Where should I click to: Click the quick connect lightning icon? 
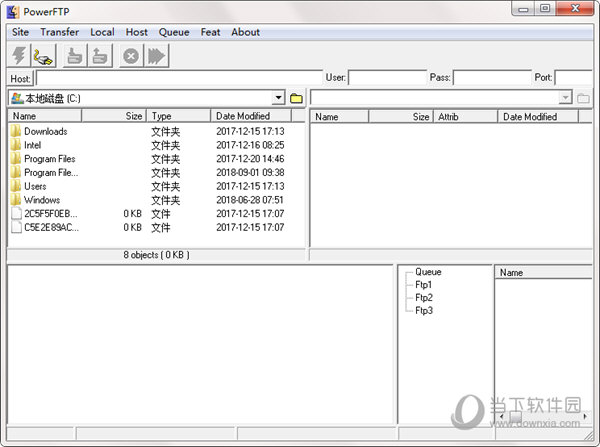pos(19,56)
